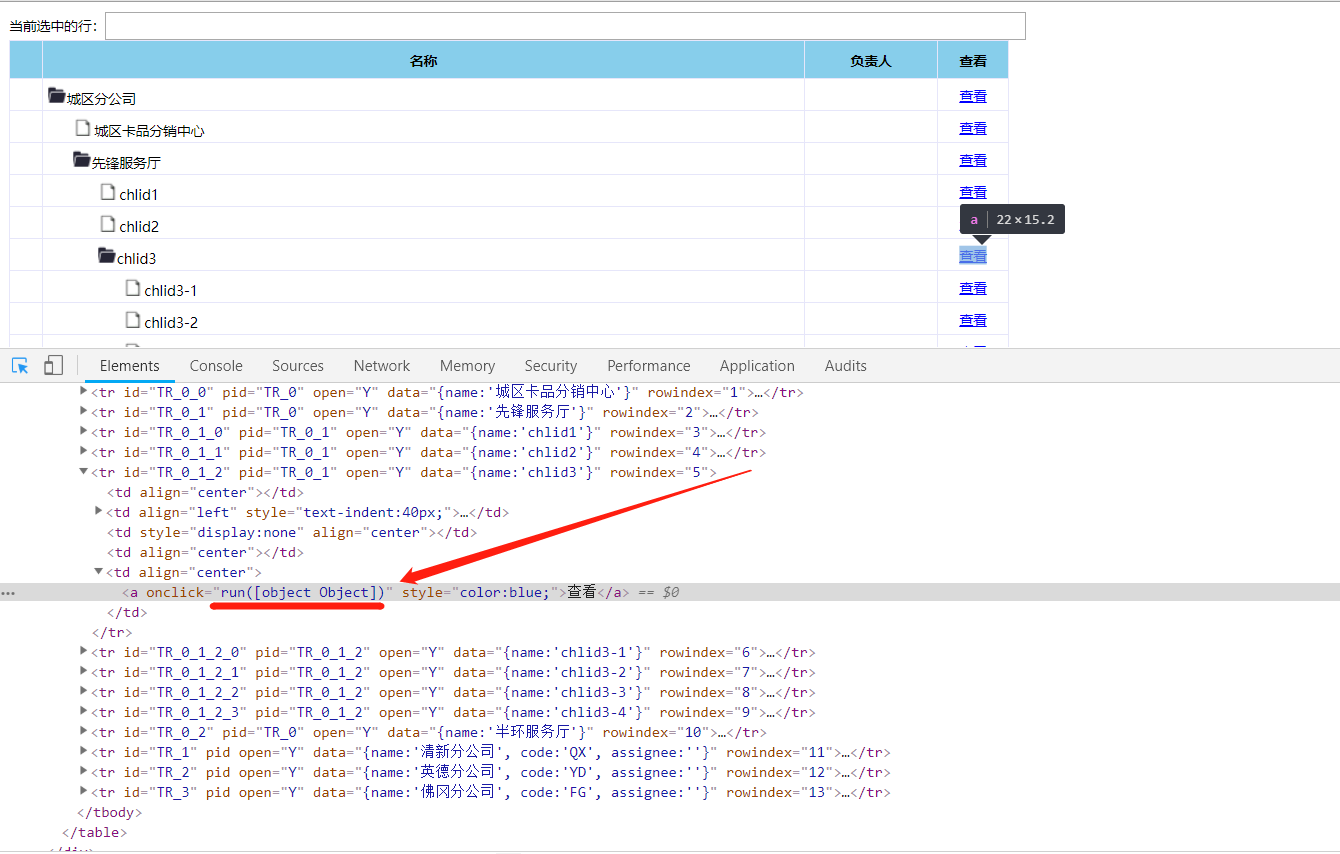This screenshot has width=1340, height=854.
Task: Open the Audits tab
Action: coord(846,366)
